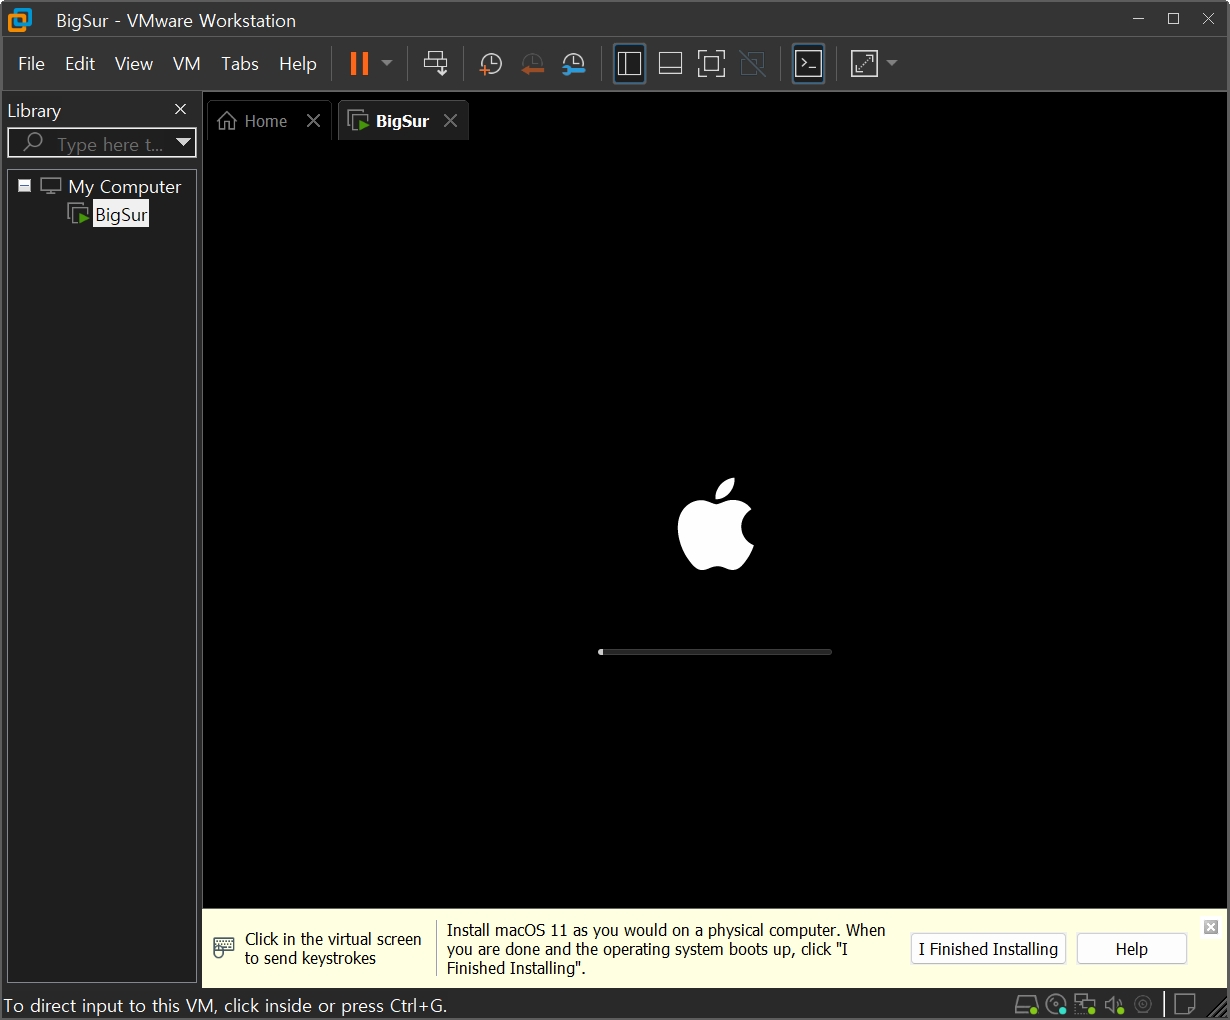Minimize the VMware Workstation window
This screenshot has width=1230, height=1020.
pyautogui.click(x=1139, y=19)
